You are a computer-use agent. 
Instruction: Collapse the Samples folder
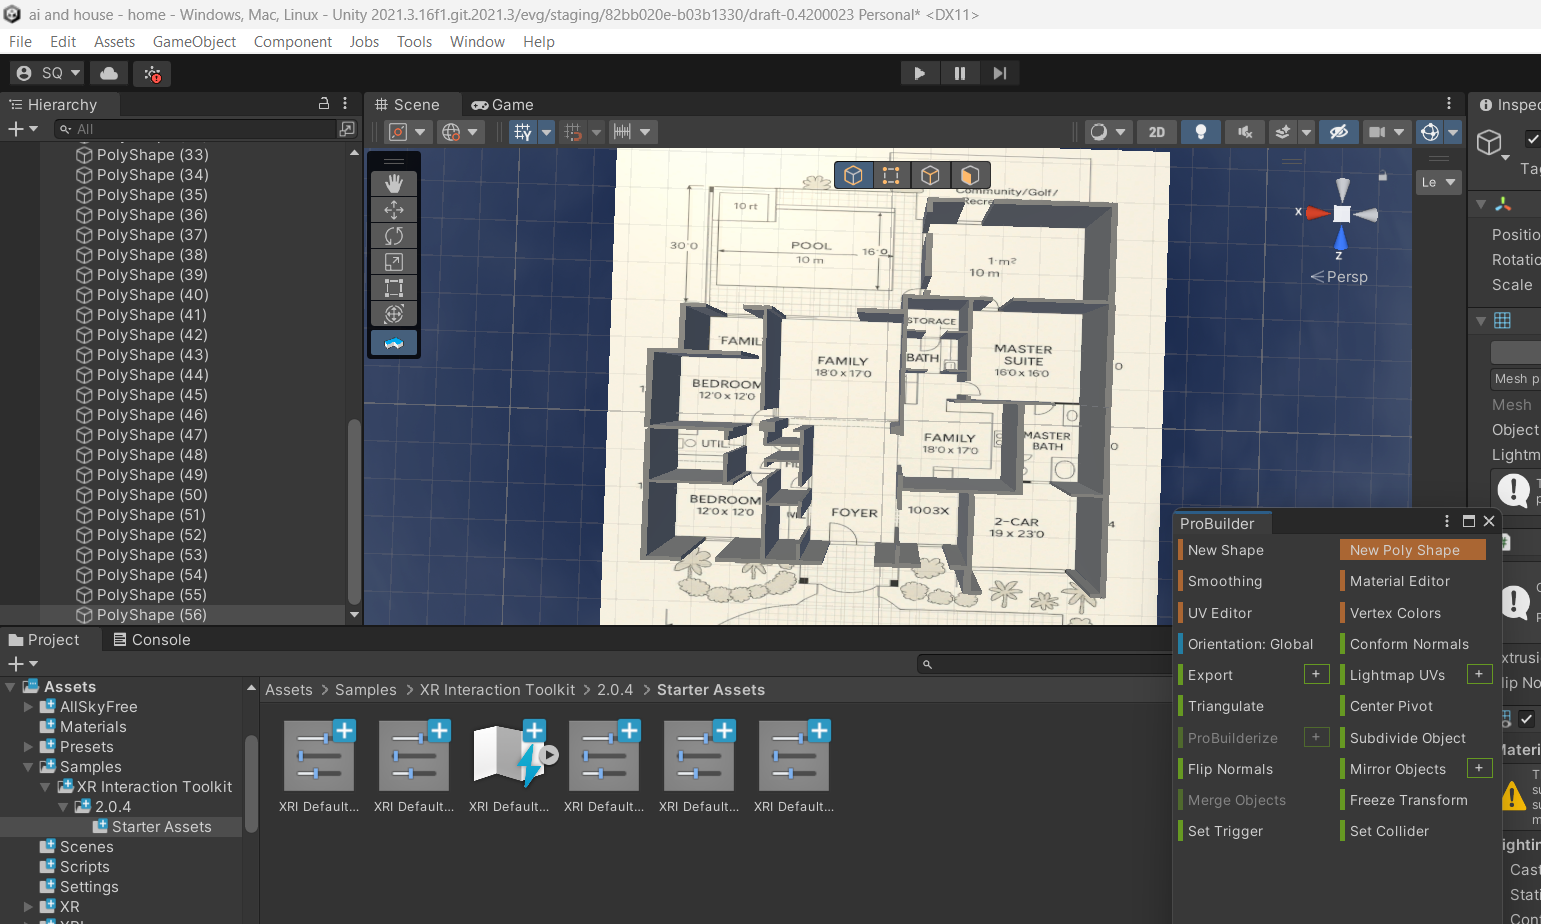point(29,767)
